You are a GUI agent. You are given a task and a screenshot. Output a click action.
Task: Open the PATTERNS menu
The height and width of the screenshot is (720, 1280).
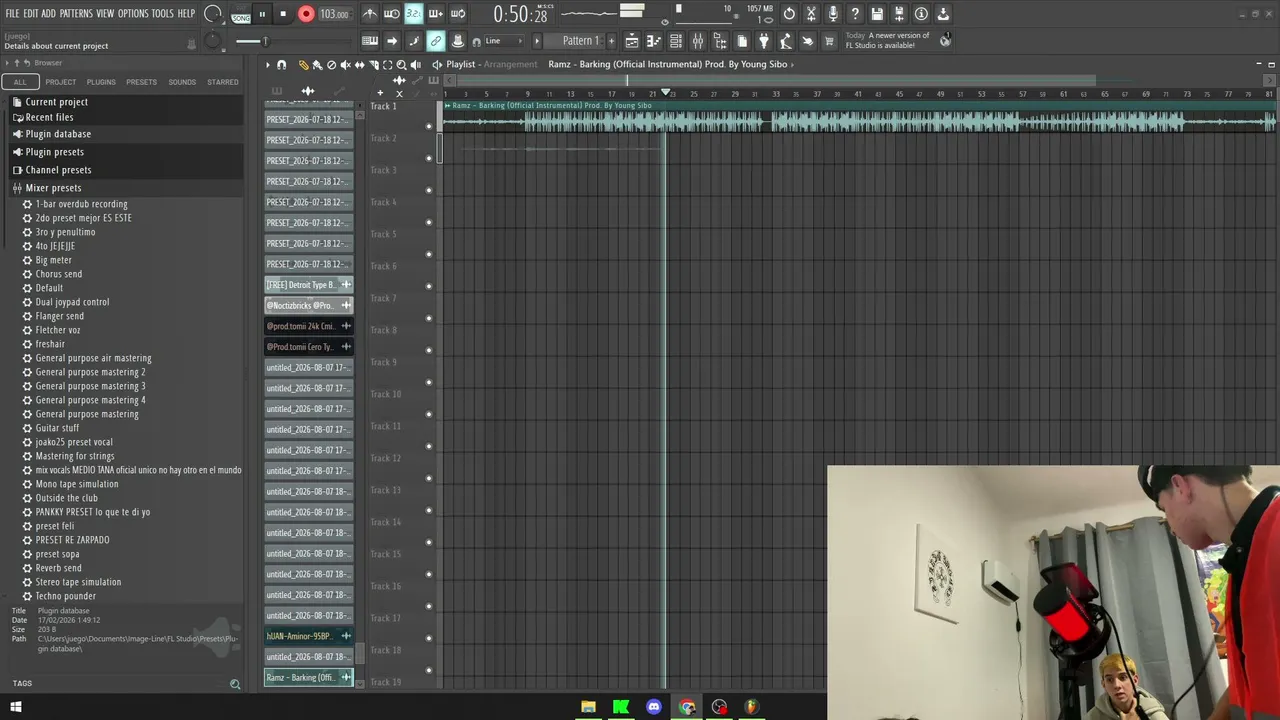pos(76,14)
